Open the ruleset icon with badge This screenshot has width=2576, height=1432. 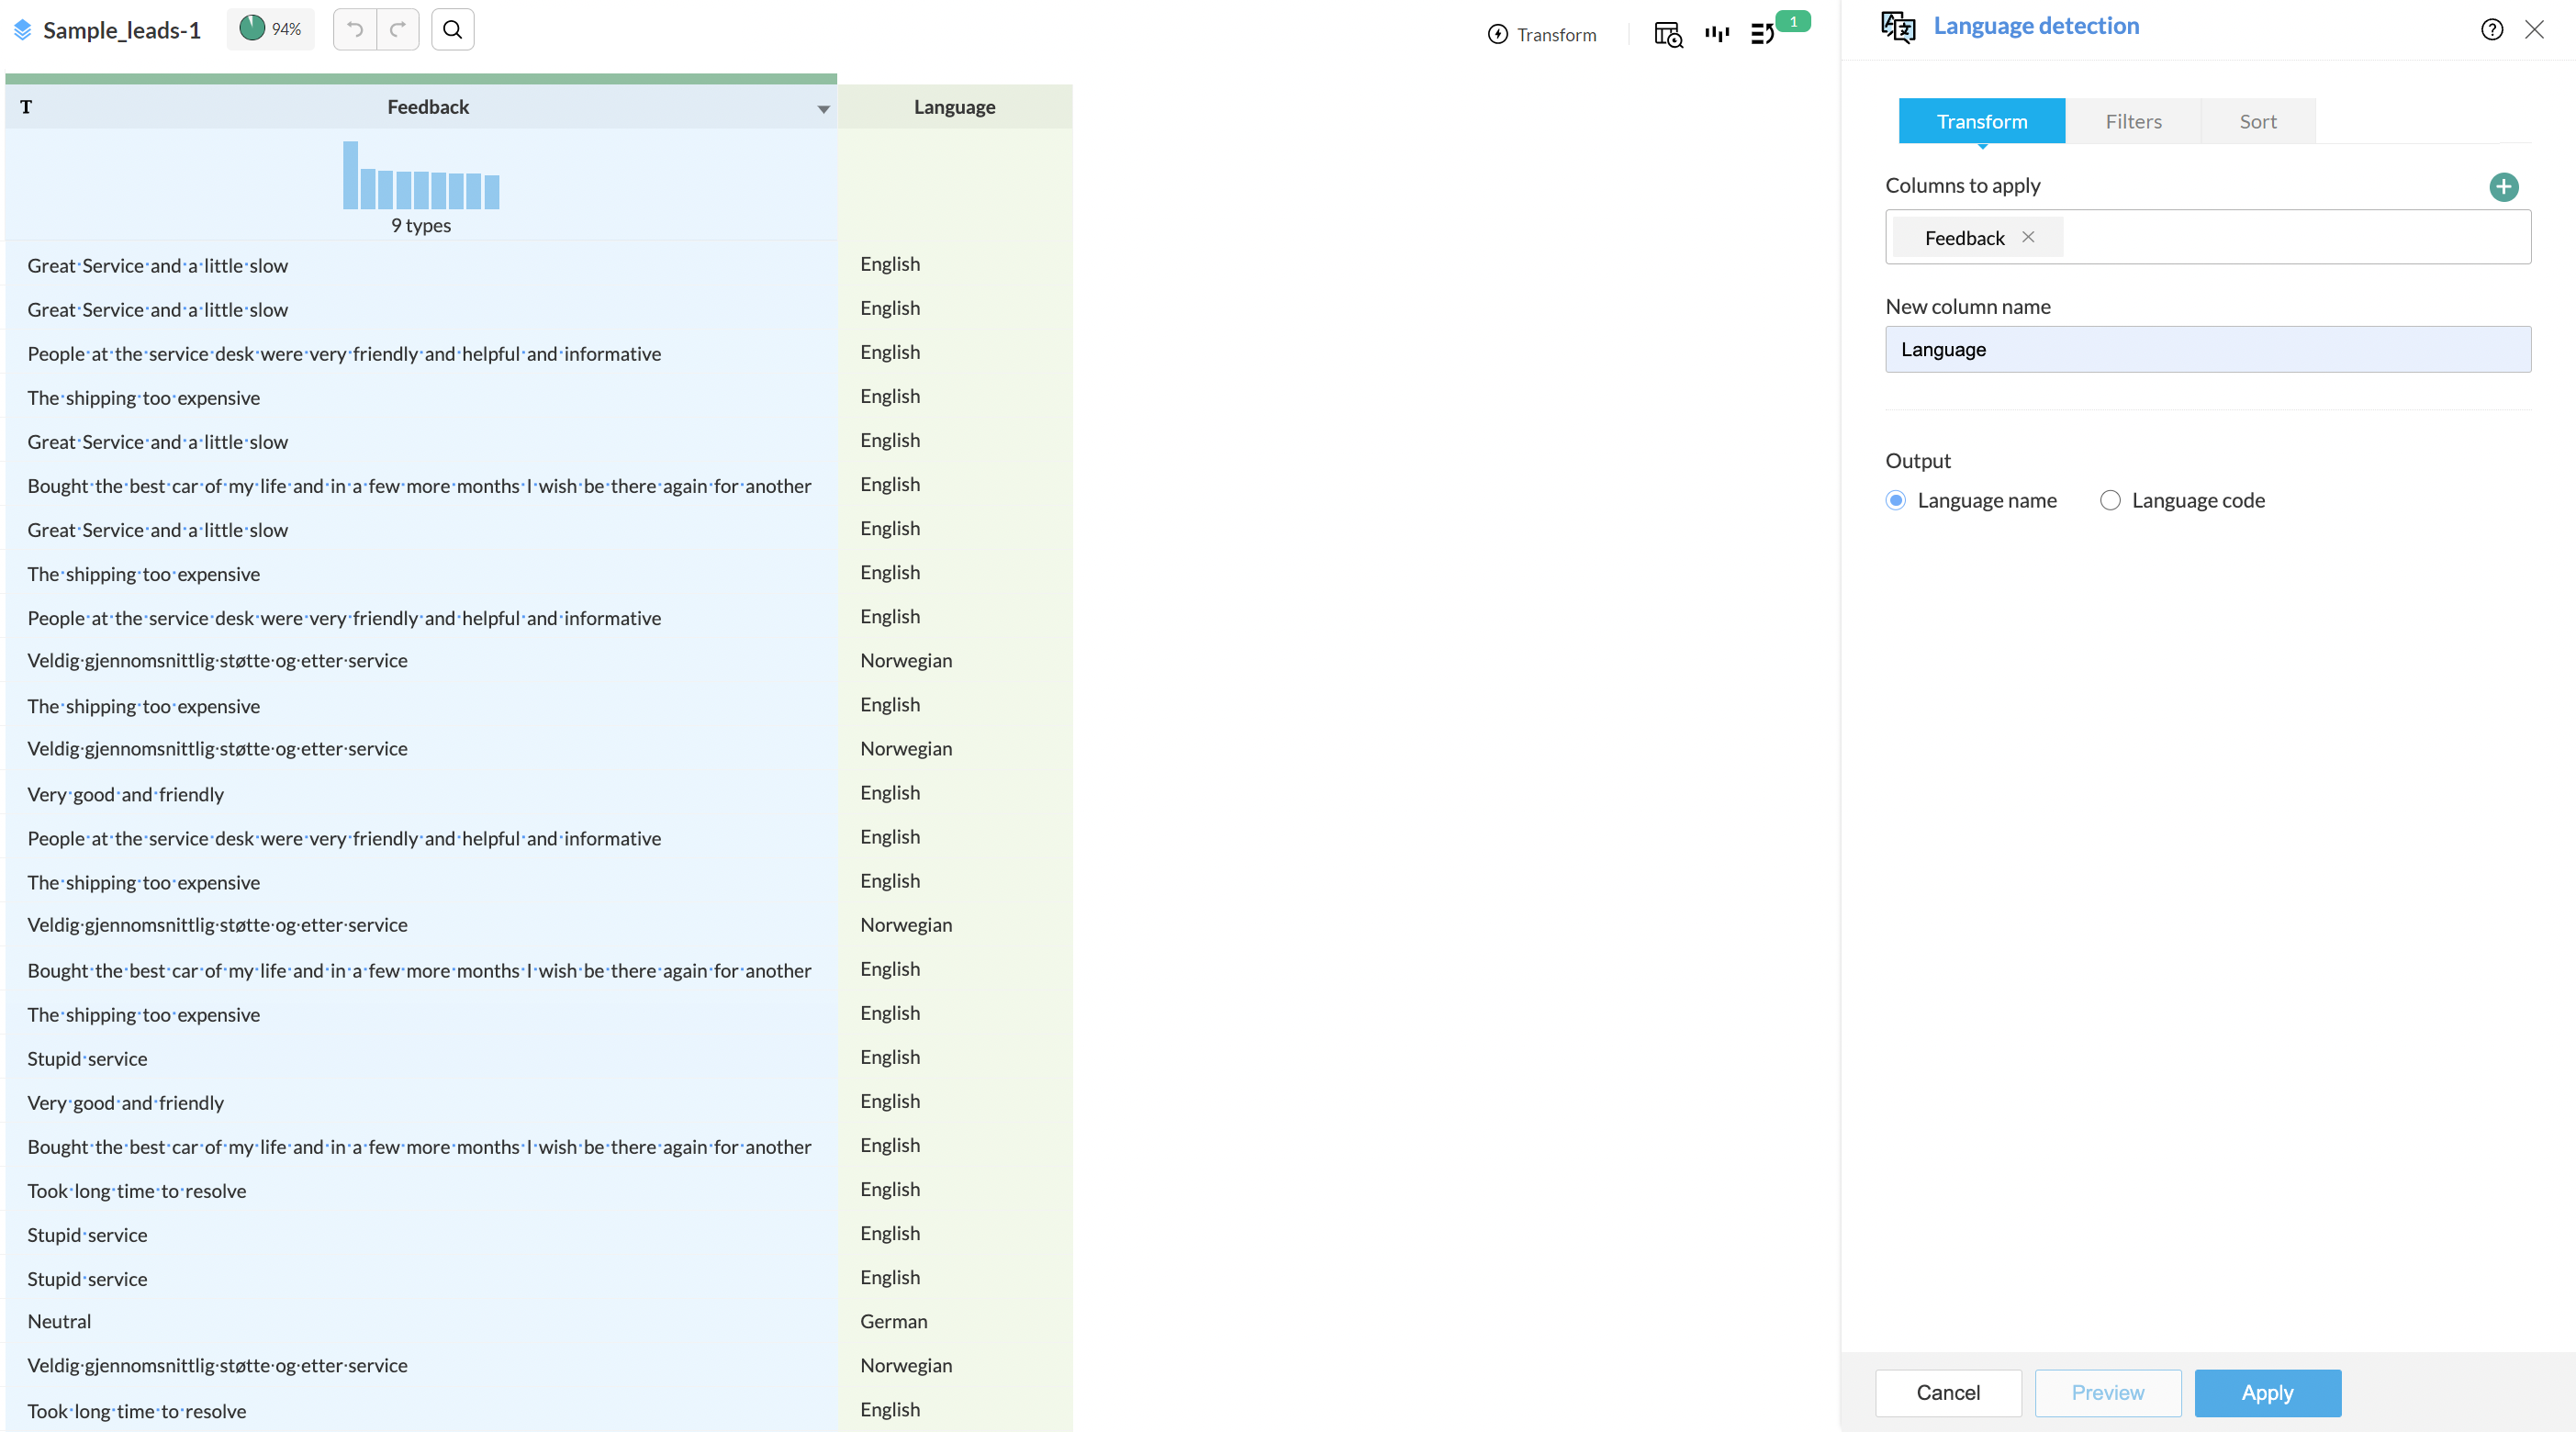[x=1763, y=34]
